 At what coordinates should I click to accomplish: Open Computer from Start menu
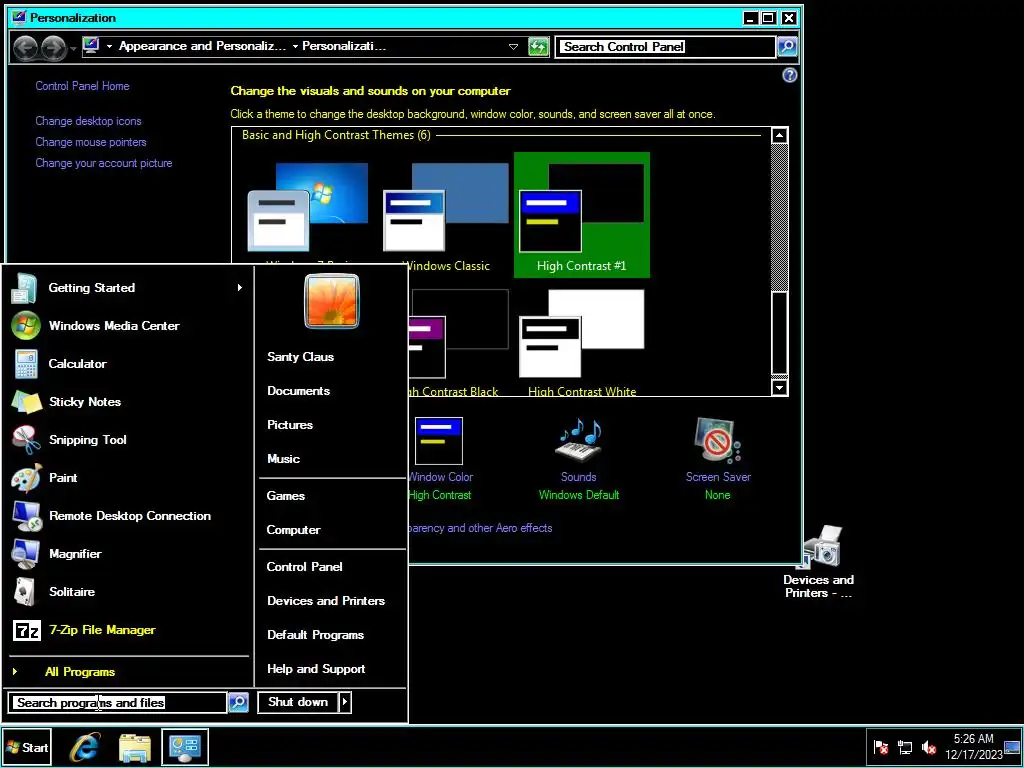click(293, 530)
